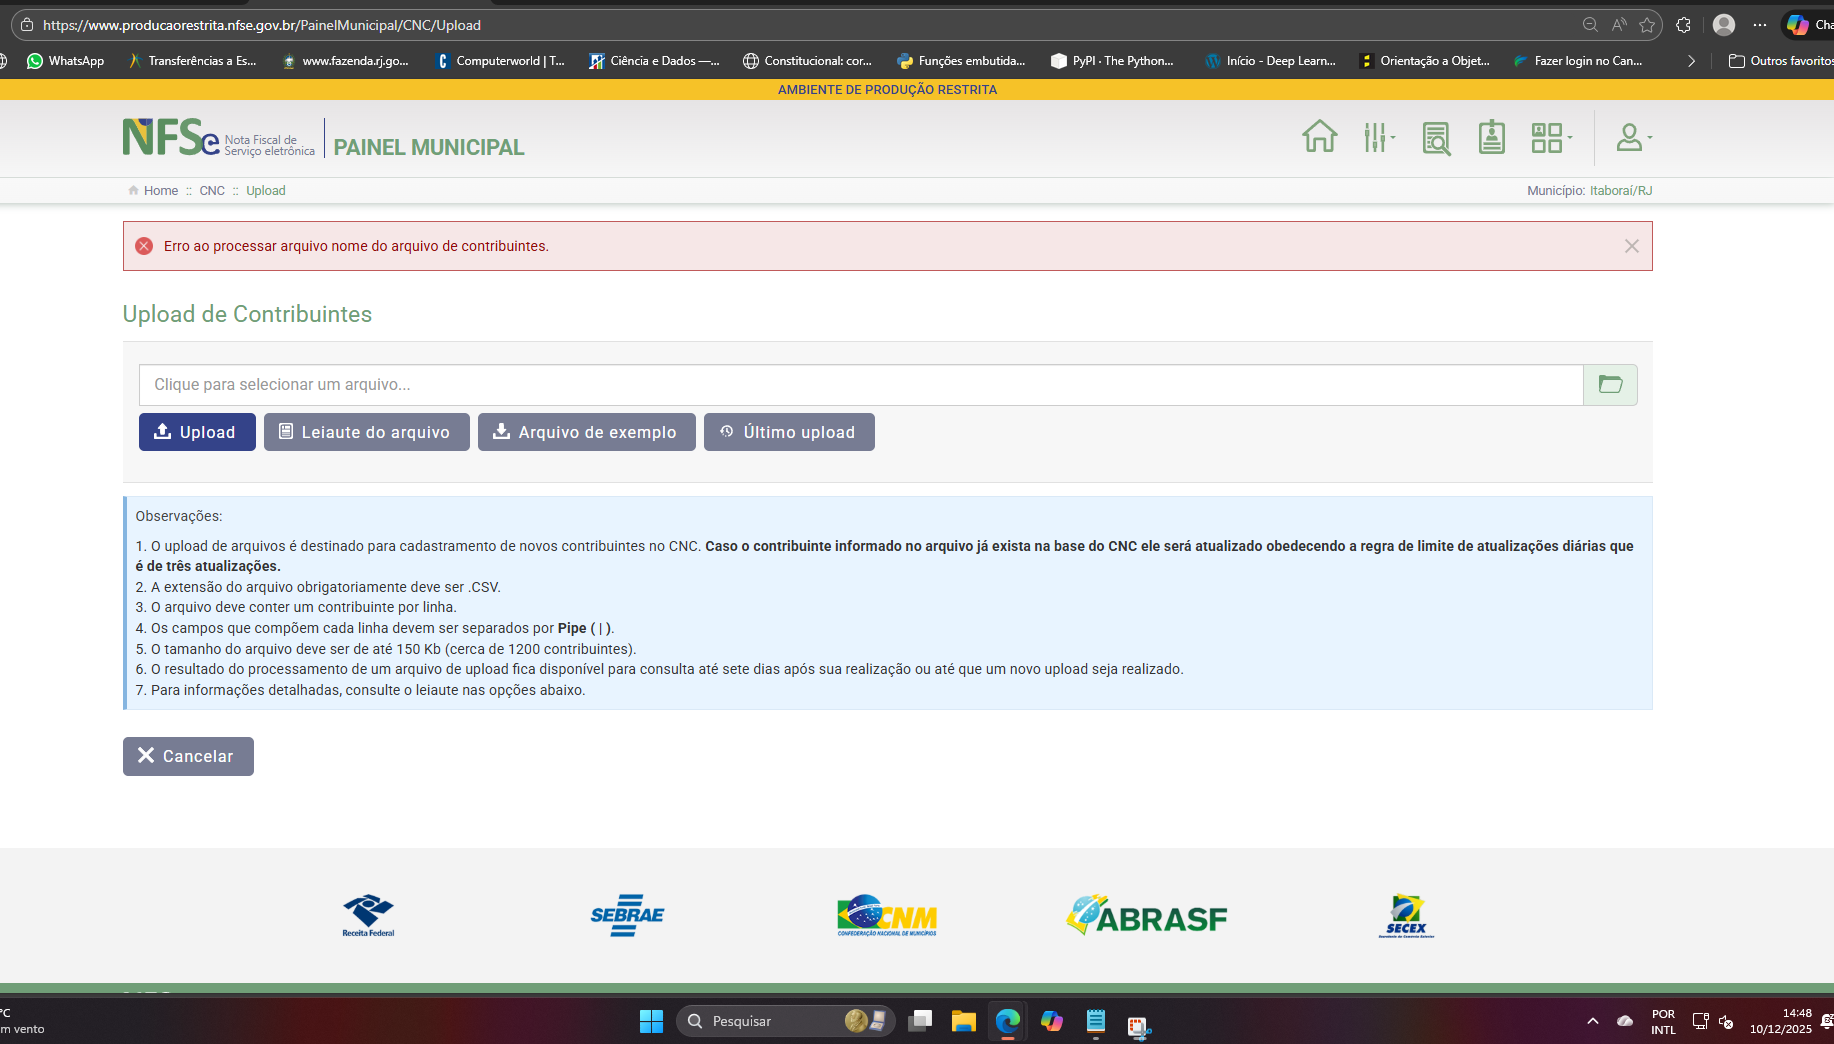
Task: Go to the Home breadcrumb link
Action: 160,191
